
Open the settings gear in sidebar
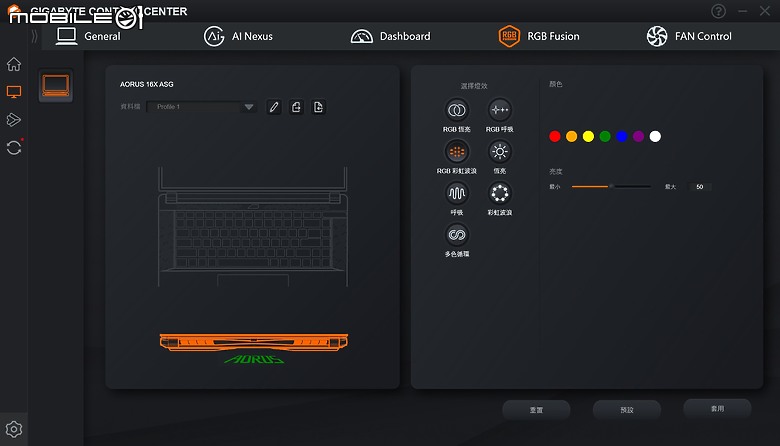click(14, 429)
